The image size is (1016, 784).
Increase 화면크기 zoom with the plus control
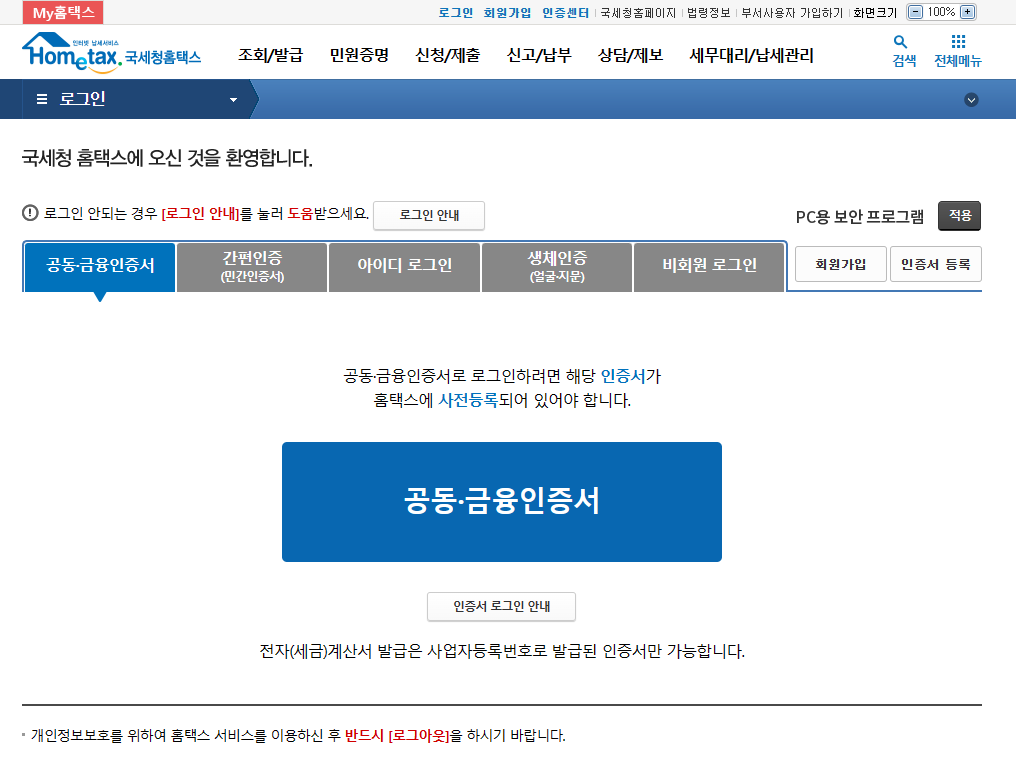coord(965,11)
